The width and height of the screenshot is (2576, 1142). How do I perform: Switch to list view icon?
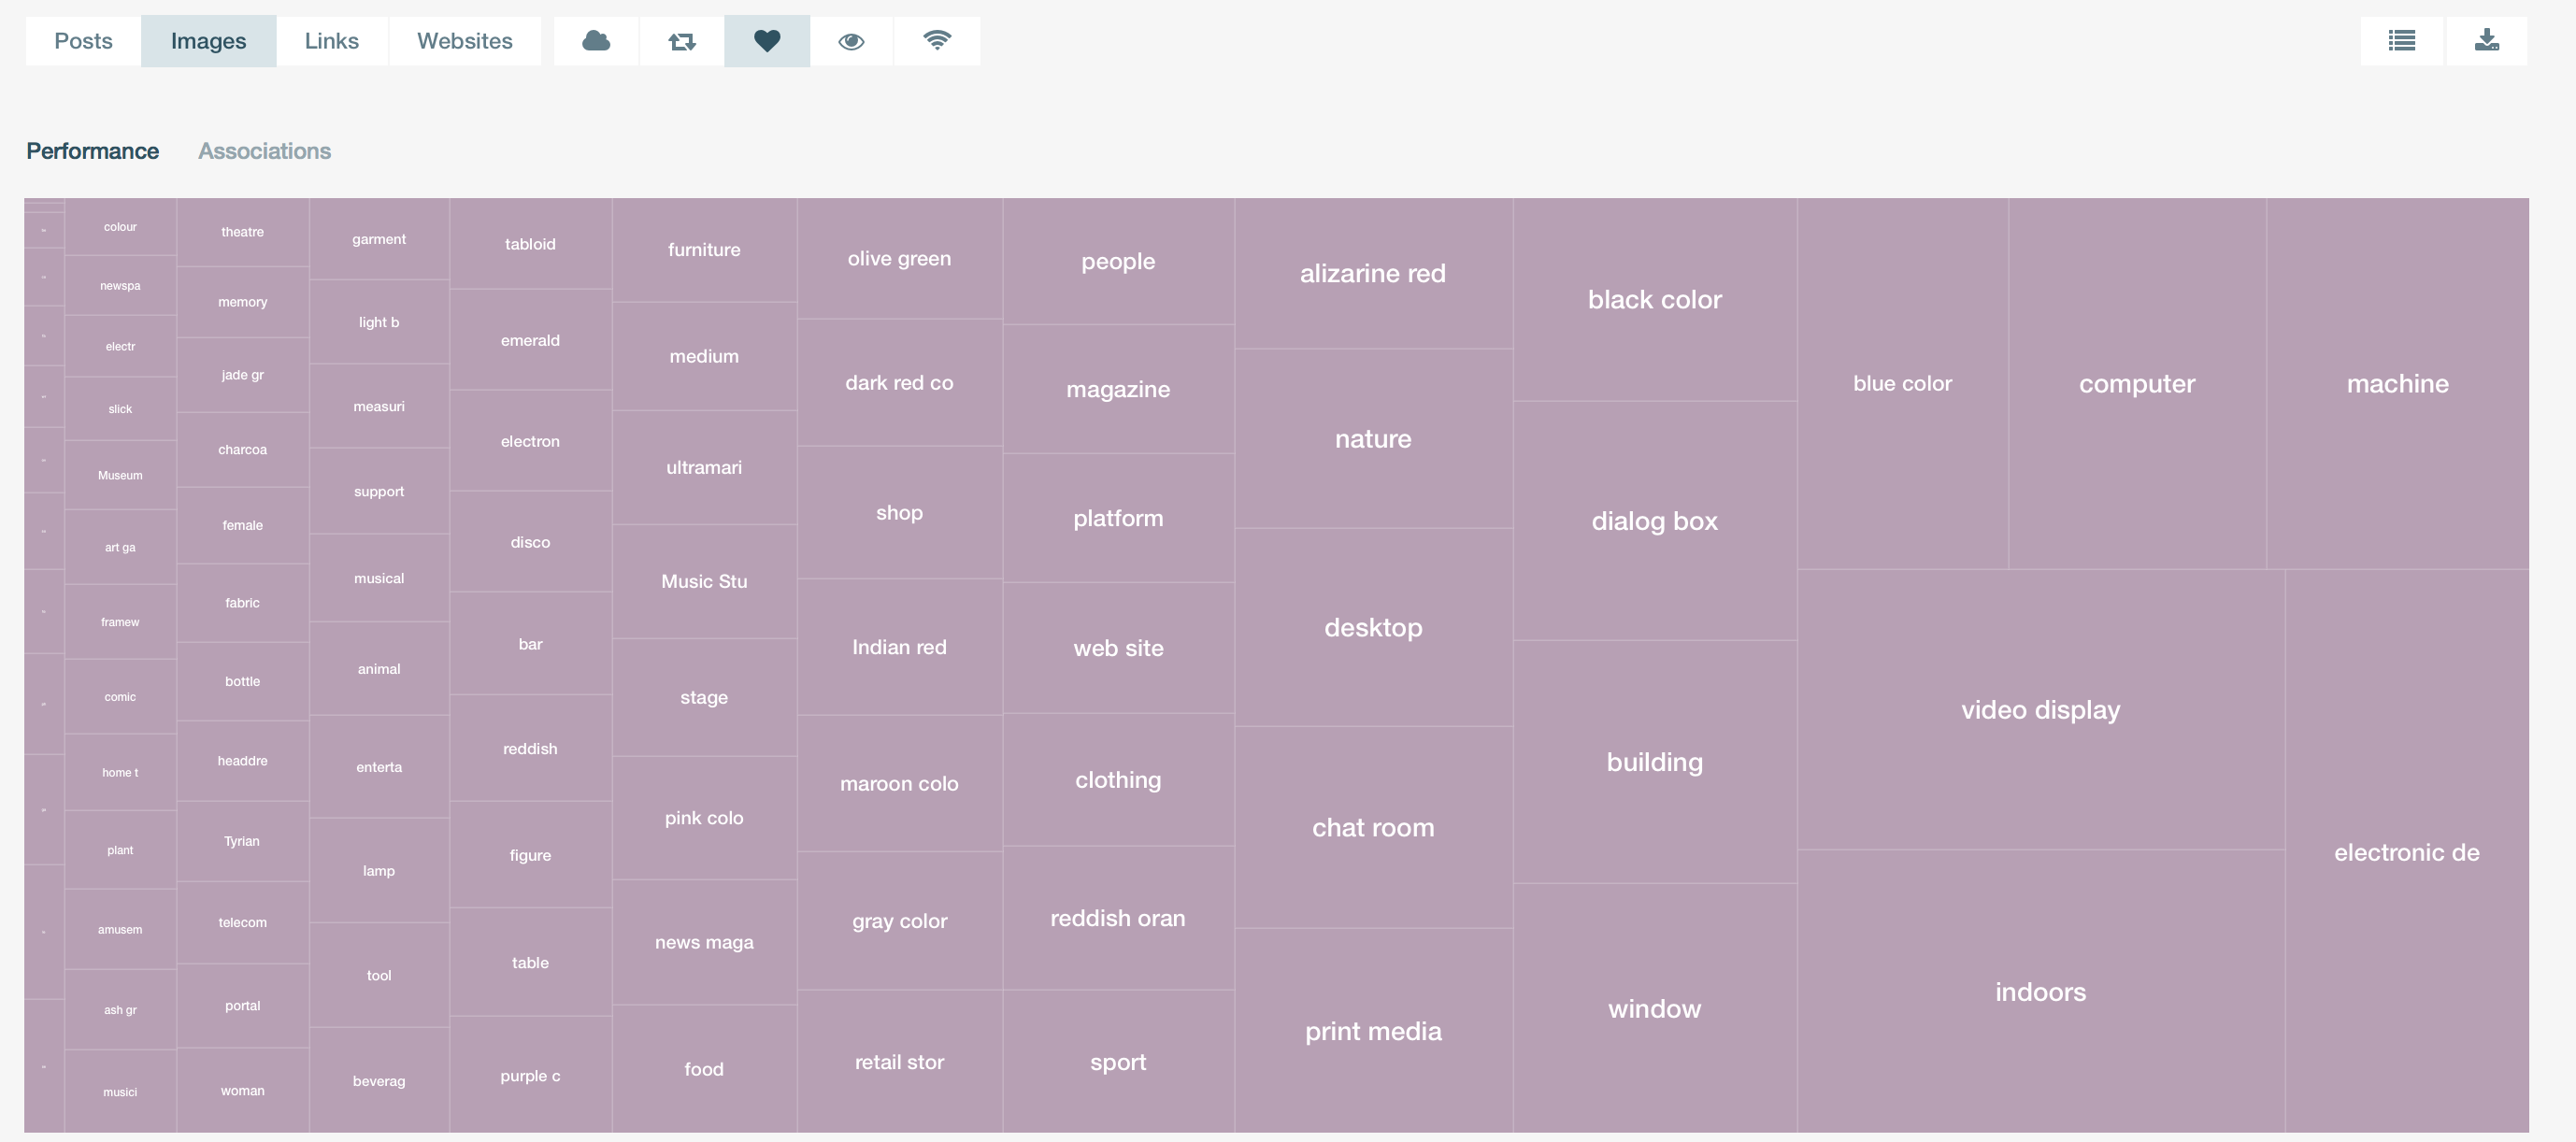(x=2402, y=41)
